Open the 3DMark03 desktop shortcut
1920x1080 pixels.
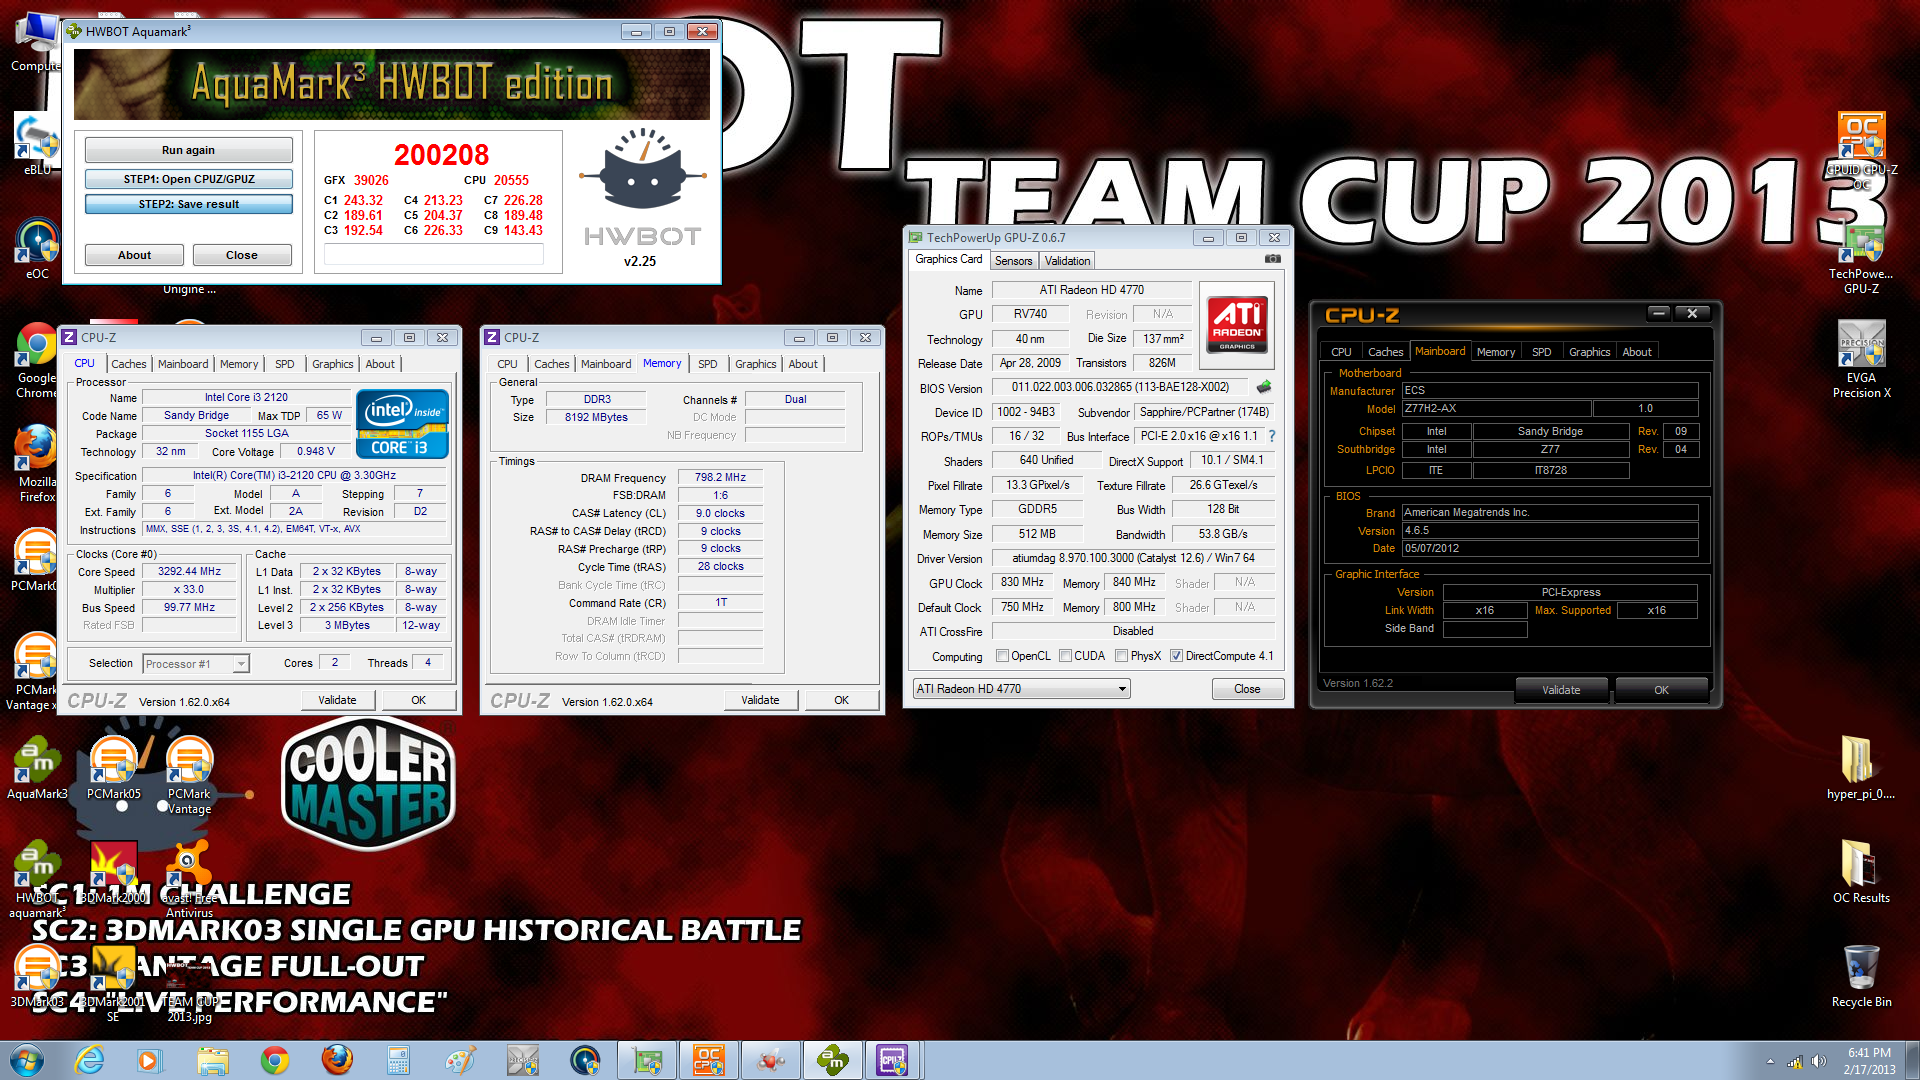37,977
